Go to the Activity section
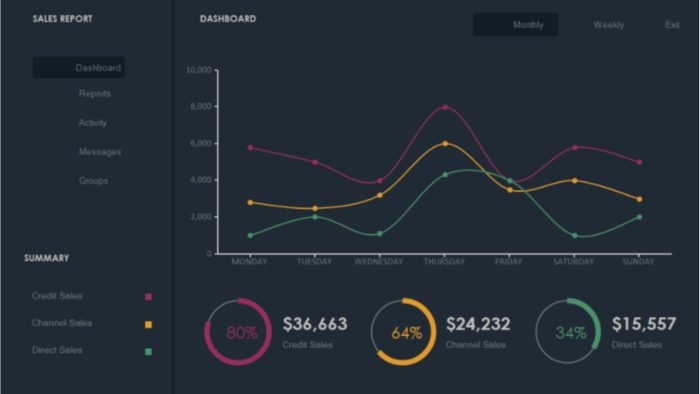This screenshot has width=700, height=394. 93,123
